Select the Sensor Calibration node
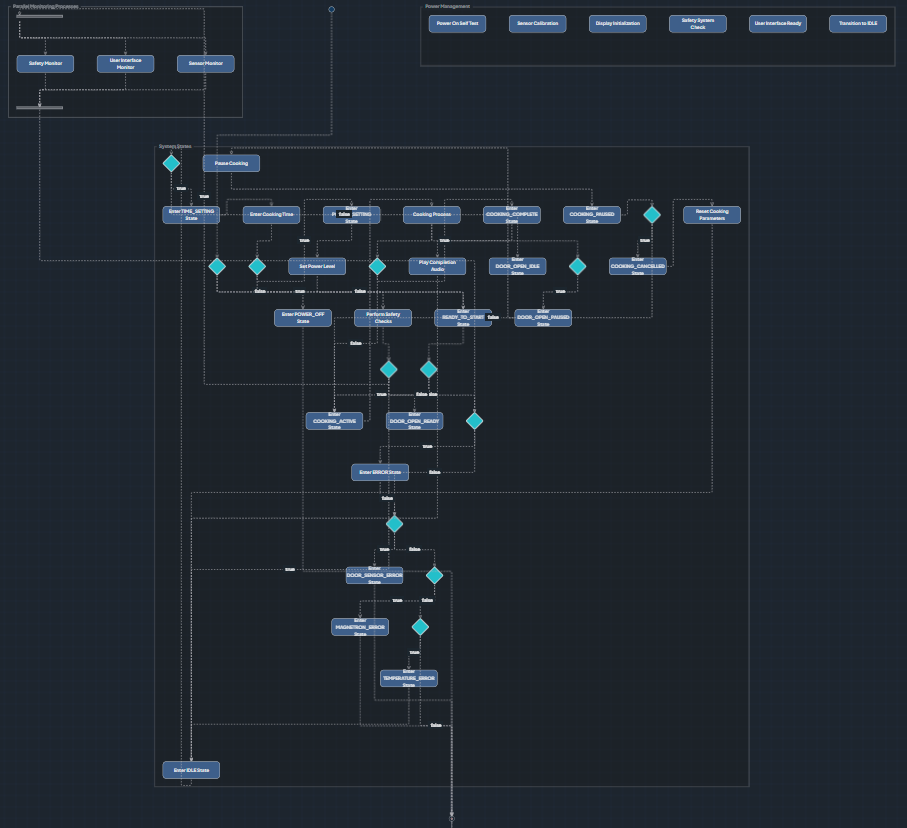This screenshot has height=828, width=907. click(x=537, y=24)
